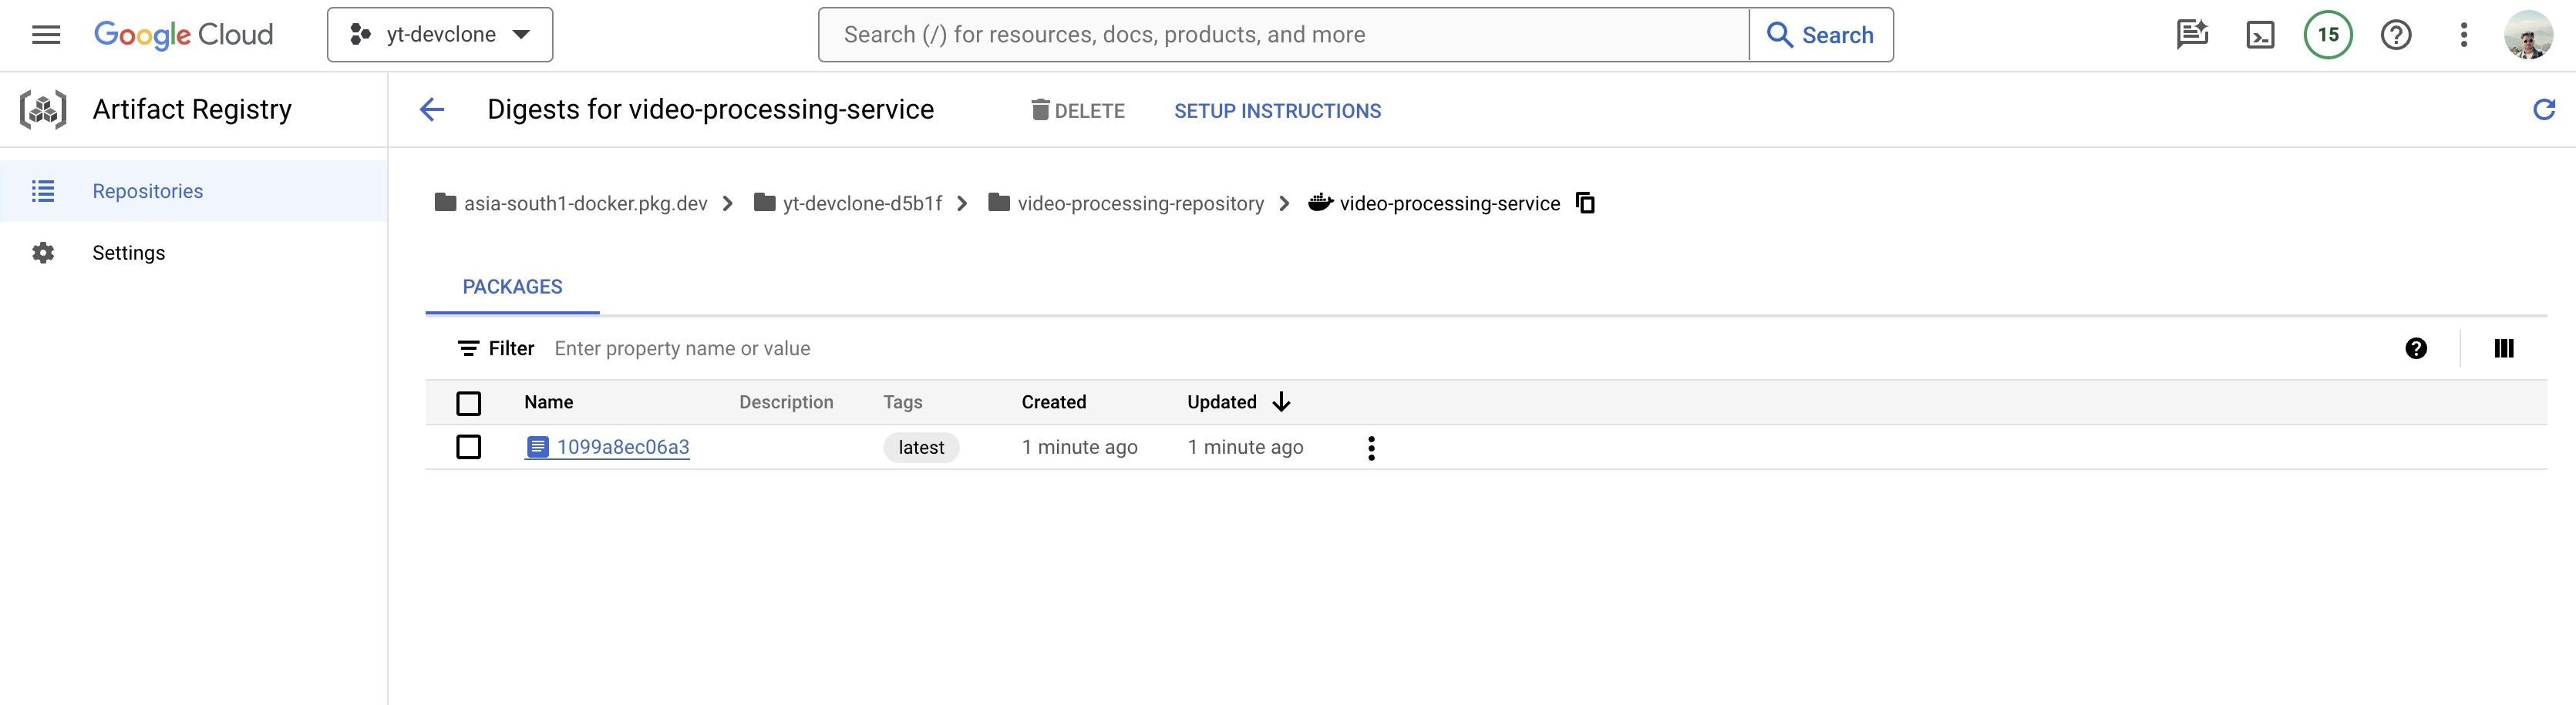Click SETUP INSTRUCTIONS button
Image resolution: width=2576 pixels, height=705 pixels.
[1277, 111]
